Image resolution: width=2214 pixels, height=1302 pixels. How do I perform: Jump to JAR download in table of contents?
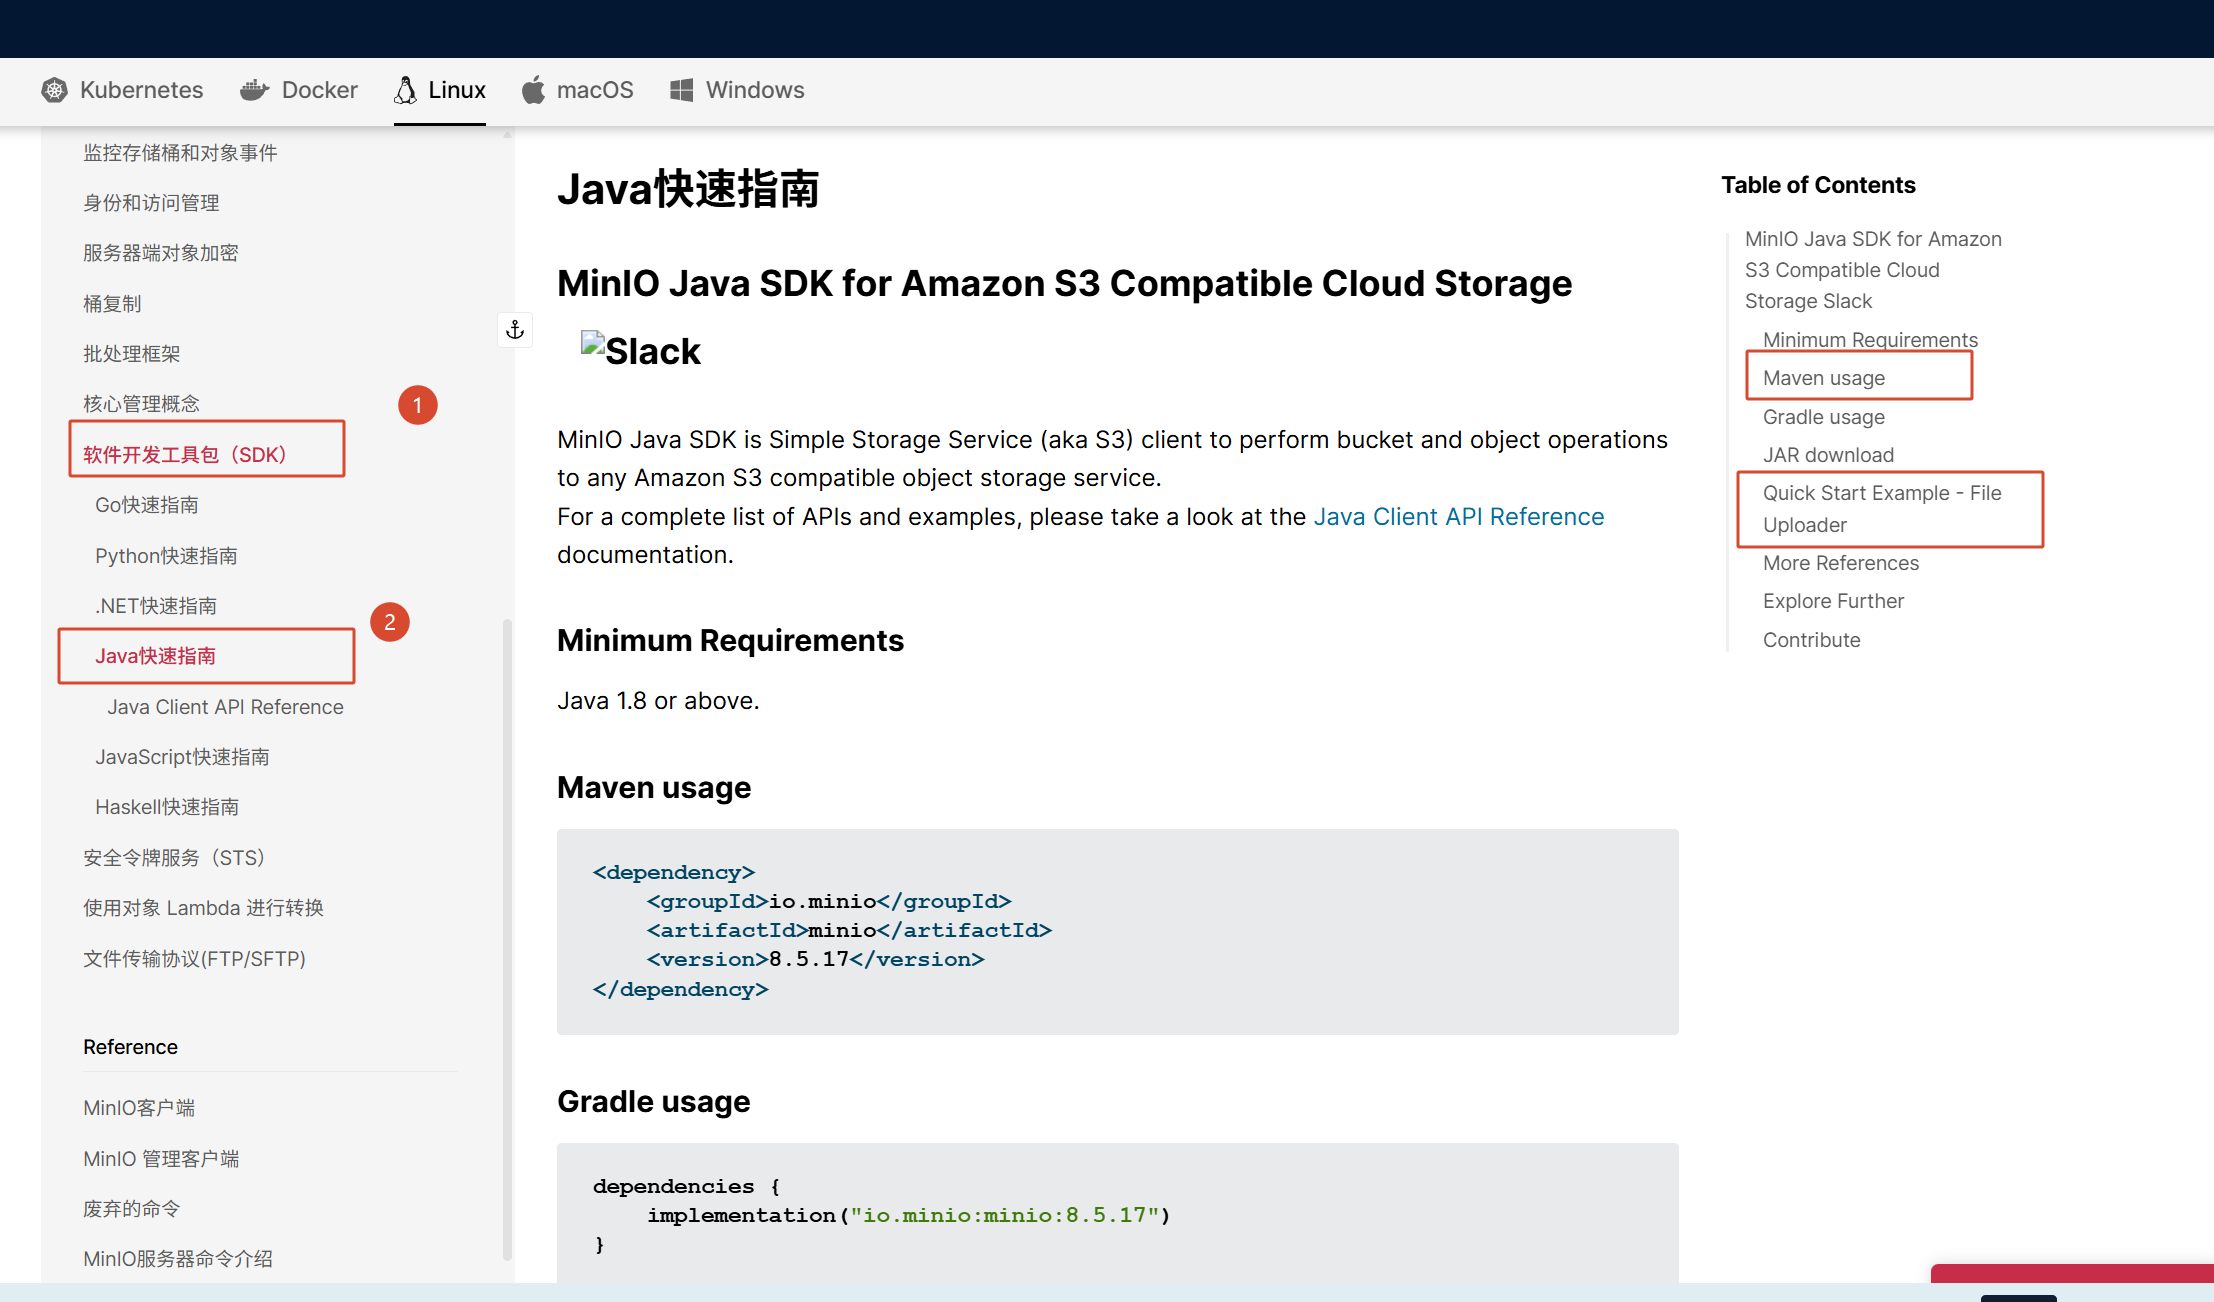1828,455
